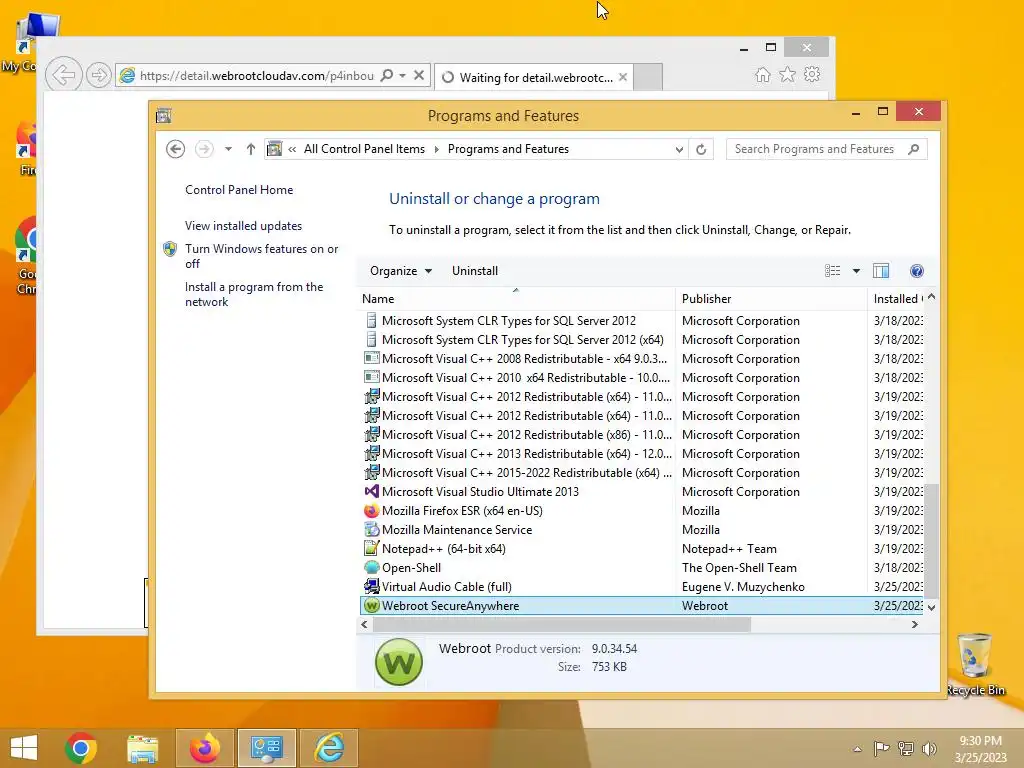The width and height of the screenshot is (1024, 768).
Task: Open the Recycle Bin on the desktop
Action: pos(974,663)
